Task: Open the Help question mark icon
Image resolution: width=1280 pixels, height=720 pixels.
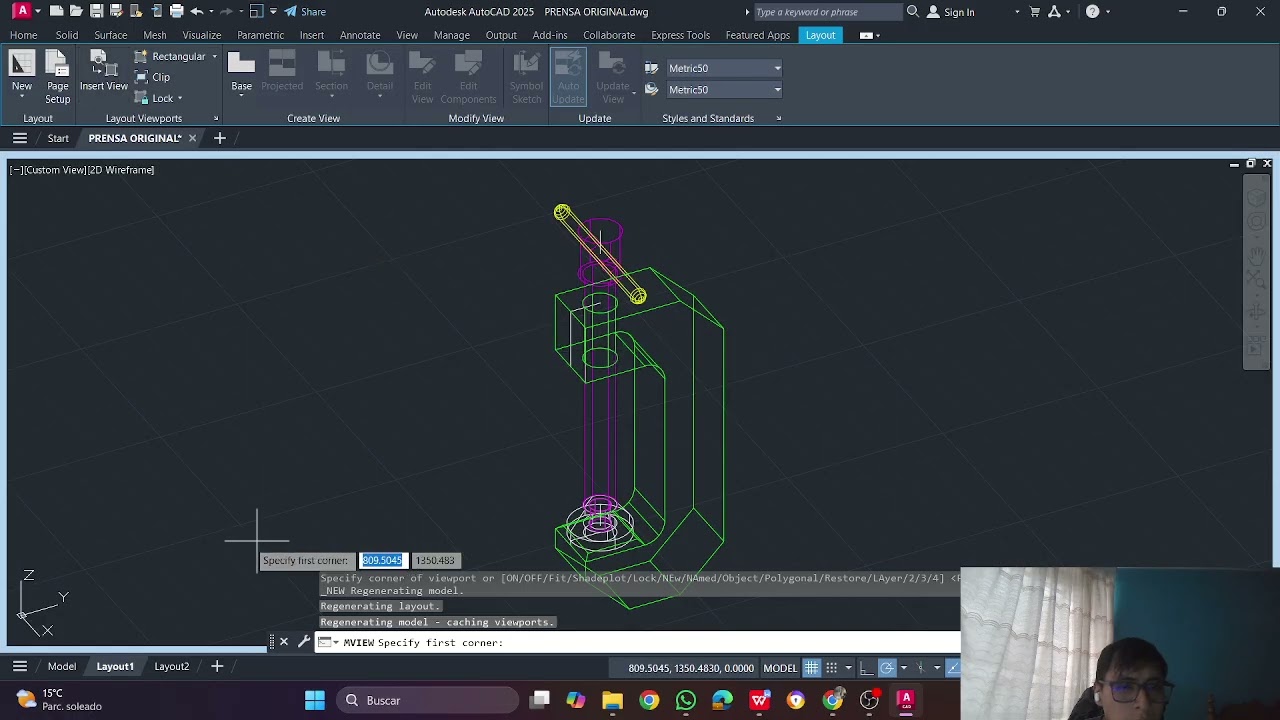Action: pyautogui.click(x=1092, y=12)
